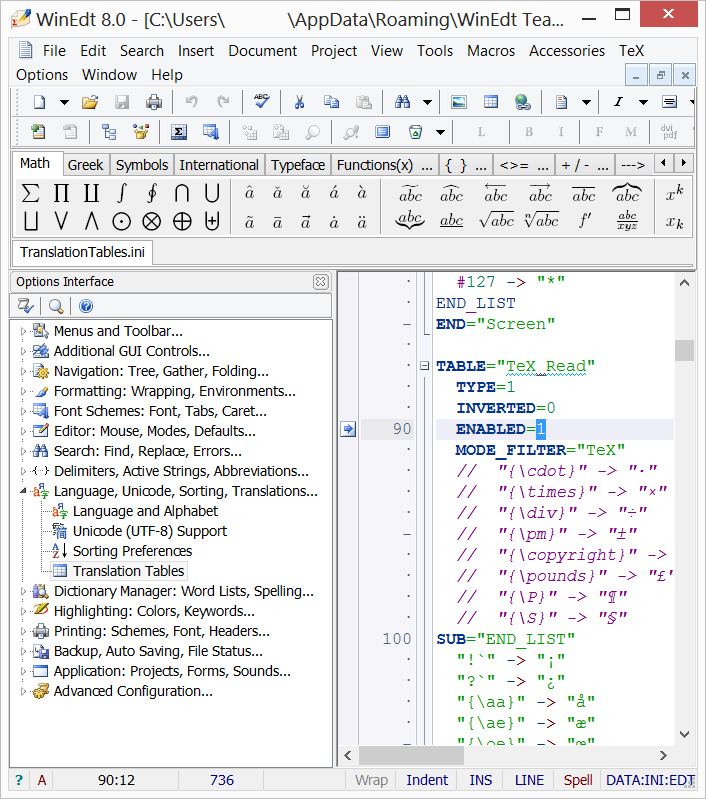706x799 pixels.
Task: Insert the big cap intersection symbol
Action: (x=182, y=194)
